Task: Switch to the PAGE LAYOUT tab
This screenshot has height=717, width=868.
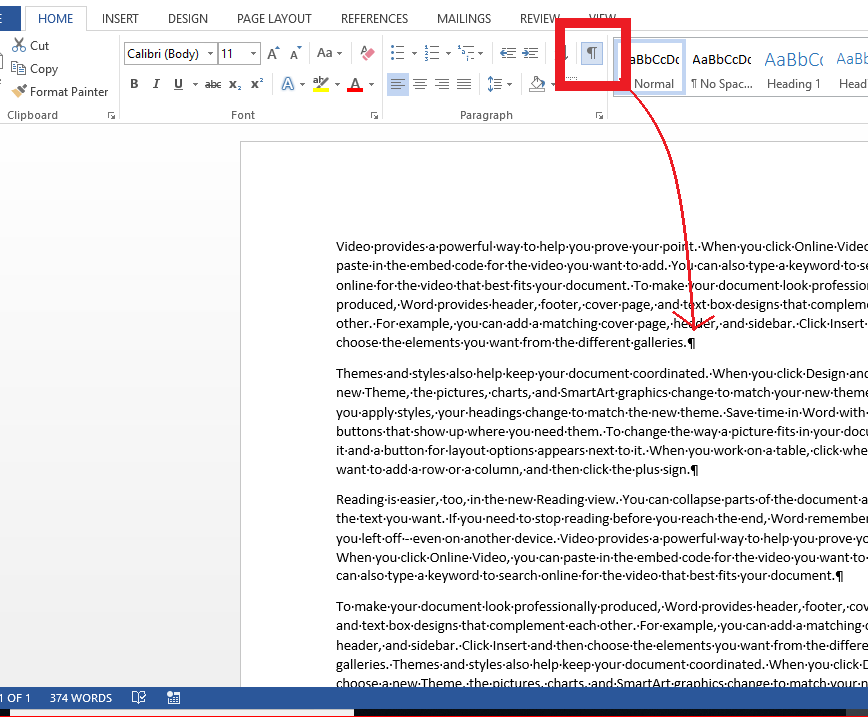Action: tap(274, 19)
